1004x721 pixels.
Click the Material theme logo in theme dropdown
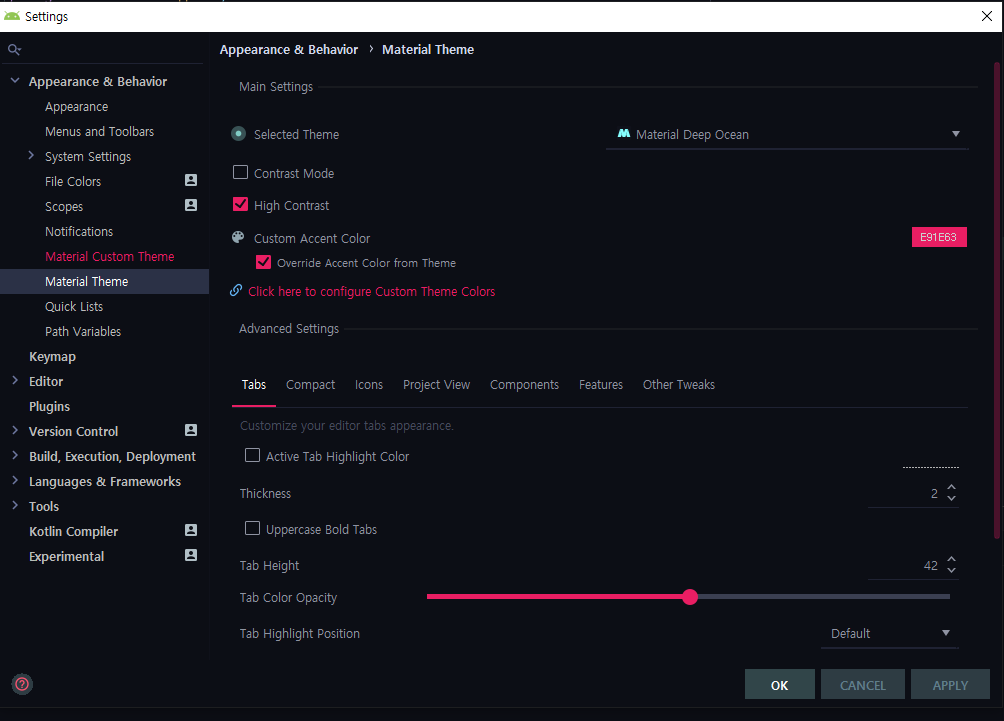point(624,134)
